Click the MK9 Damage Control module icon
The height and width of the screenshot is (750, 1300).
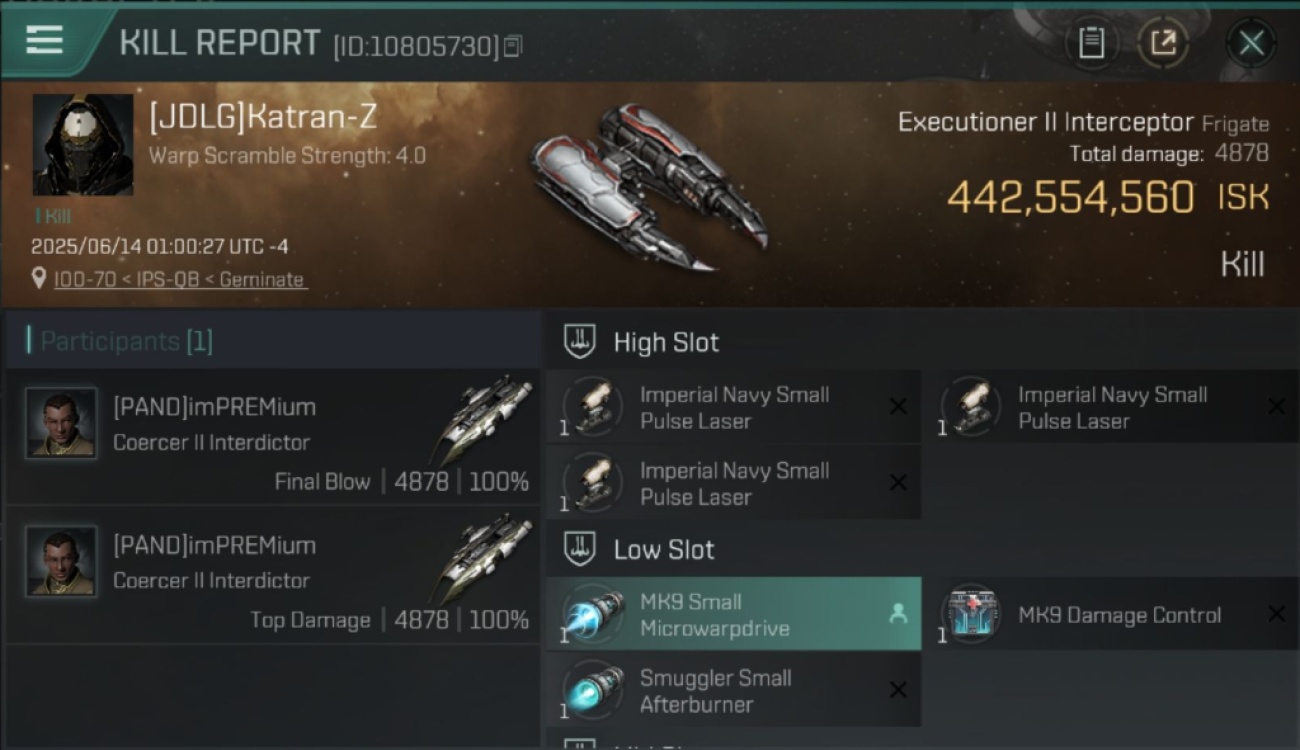(x=970, y=614)
